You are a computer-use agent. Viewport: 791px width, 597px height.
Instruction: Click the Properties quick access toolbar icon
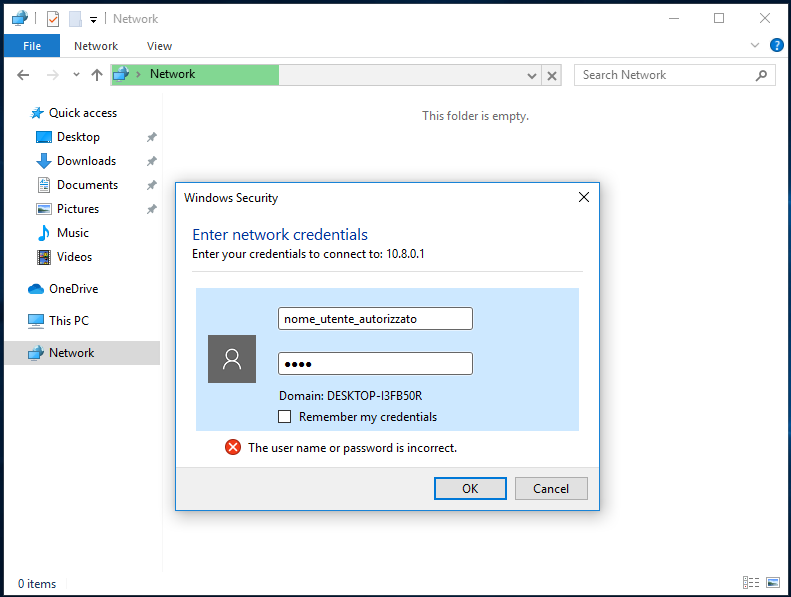tap(53, 19)
